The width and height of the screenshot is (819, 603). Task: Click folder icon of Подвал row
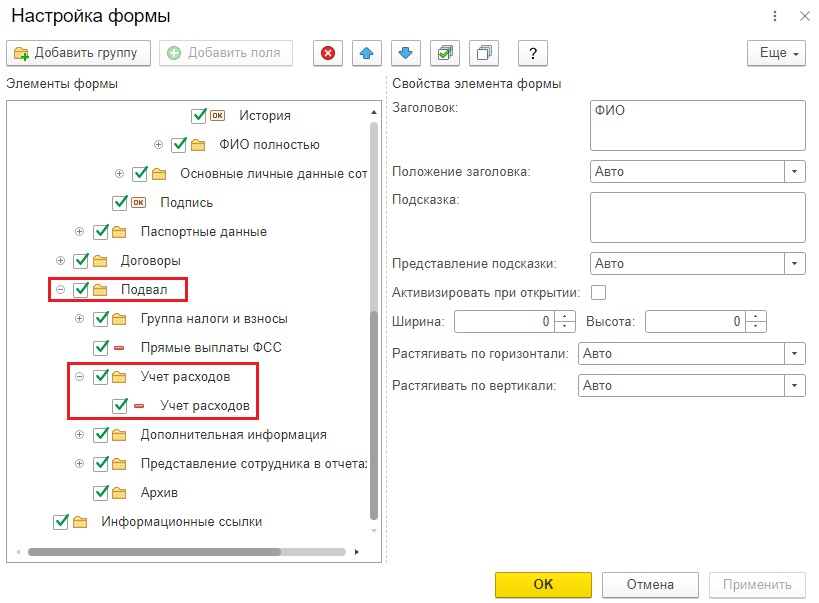pyautogui.click(x=100, y=289)
